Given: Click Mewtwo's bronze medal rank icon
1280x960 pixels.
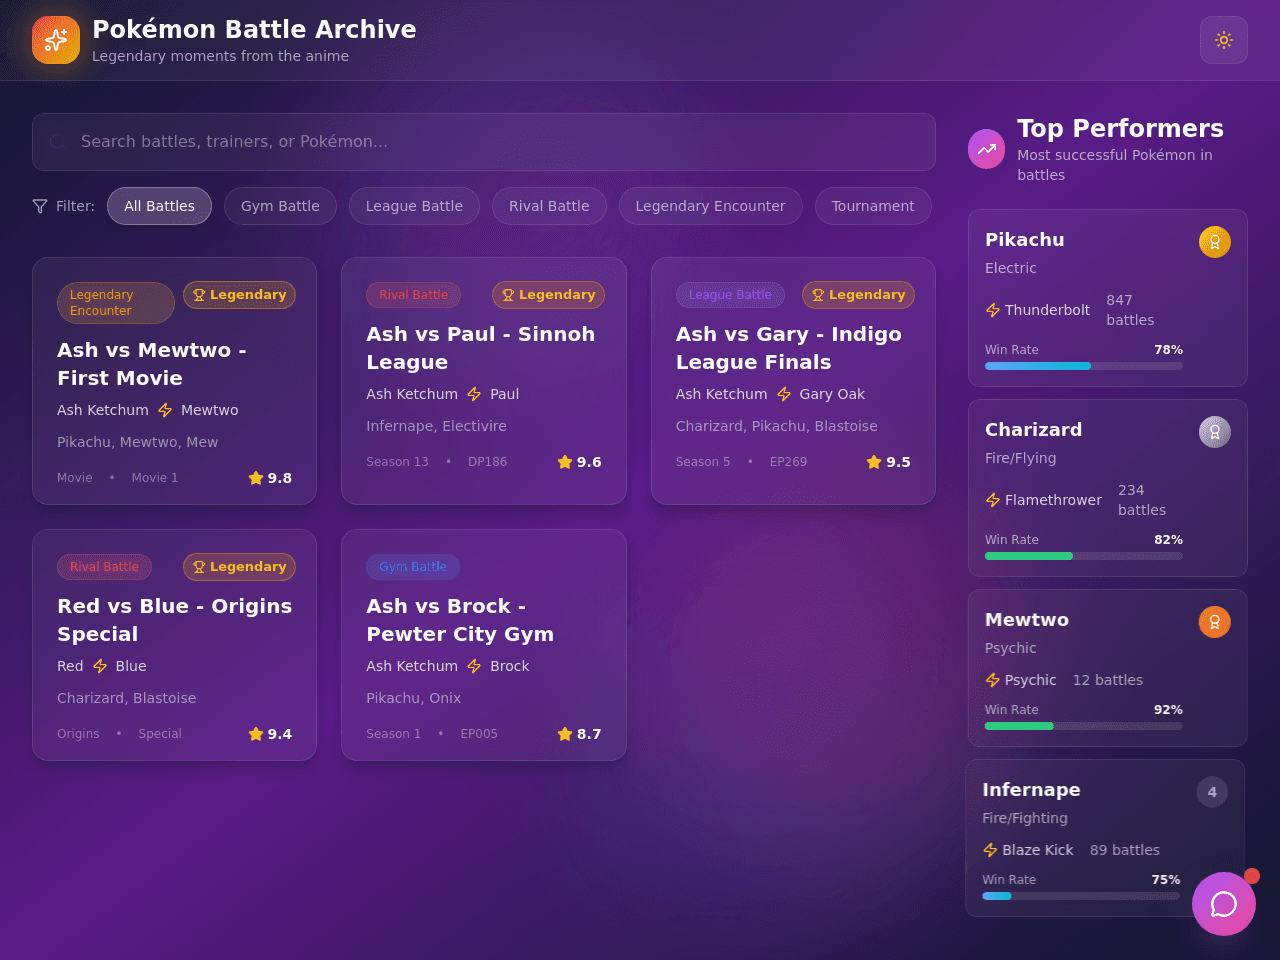Looking at the screenshot, I should point(1215,622).
